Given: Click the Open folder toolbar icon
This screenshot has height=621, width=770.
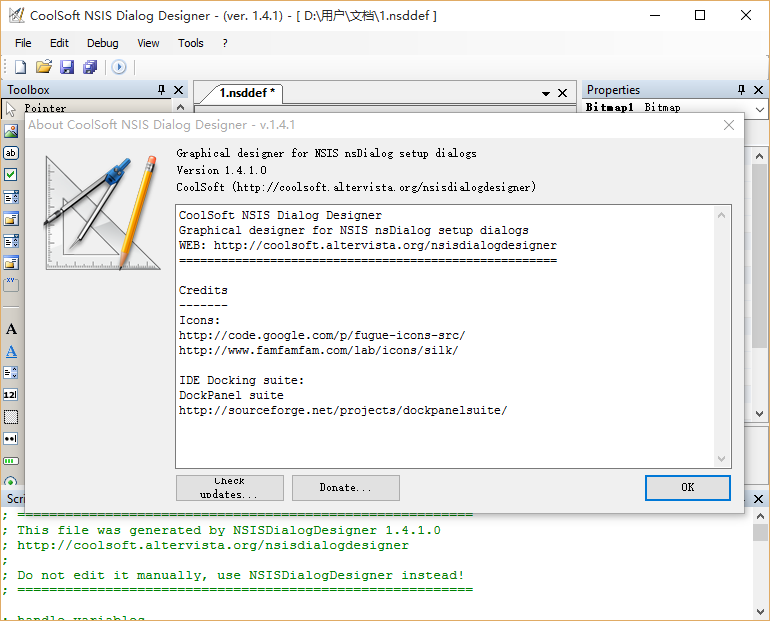Looking at the screenshot, I should click(x=43, y=67).
